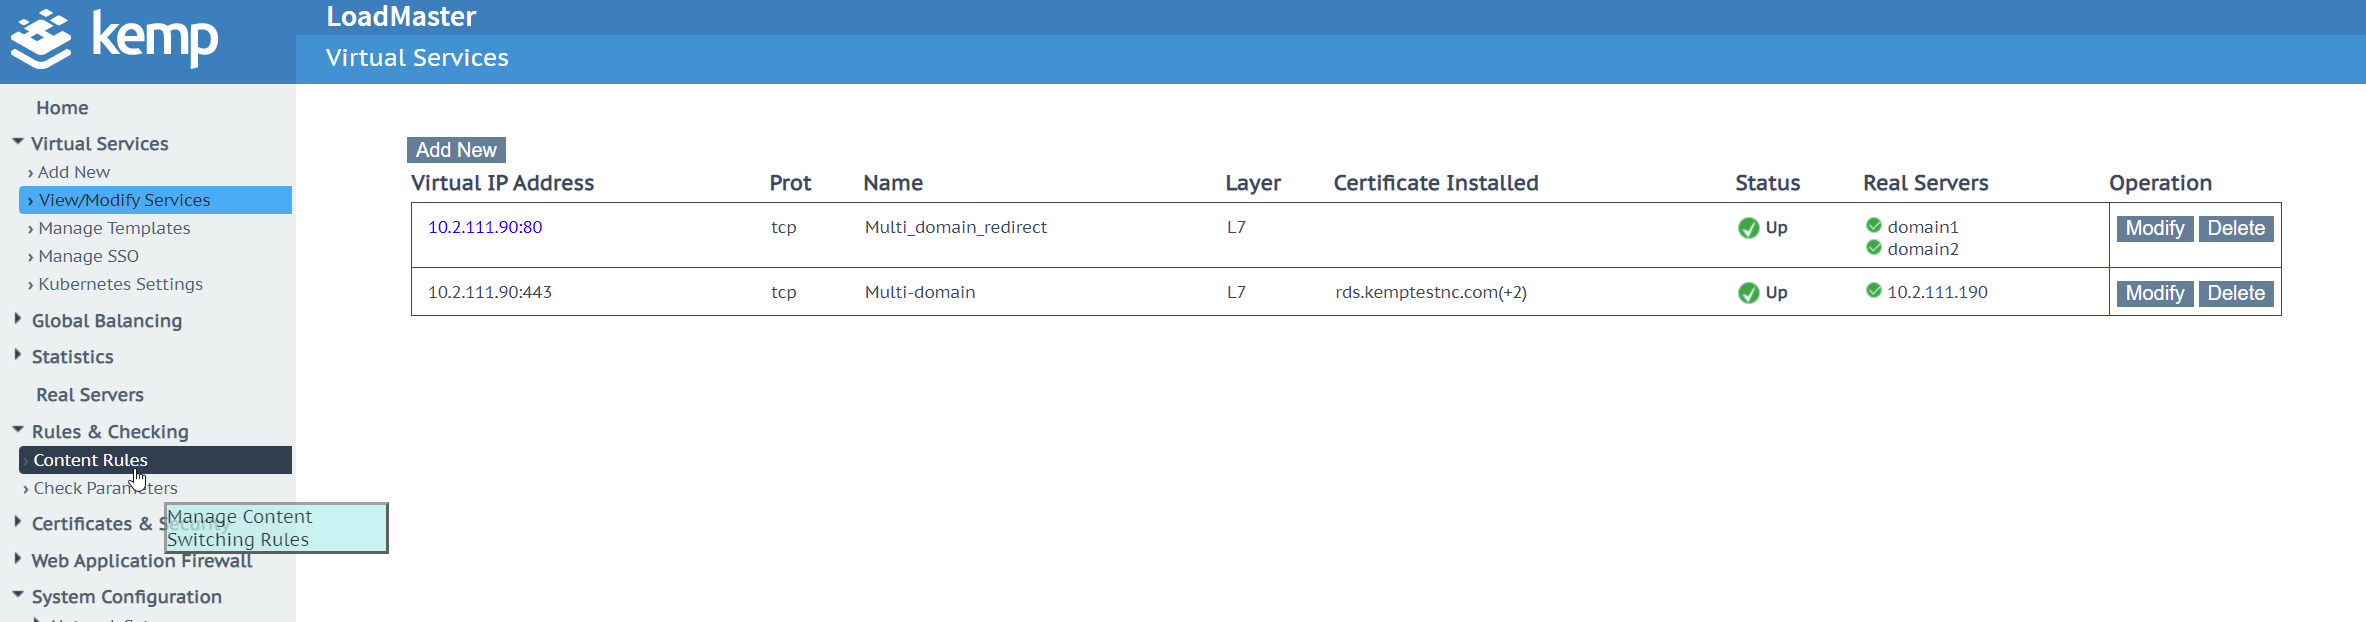The height and width of the screenshot is (622, 2366).
Task: Open Content Rules page
Action: click(x=155, y=460)
